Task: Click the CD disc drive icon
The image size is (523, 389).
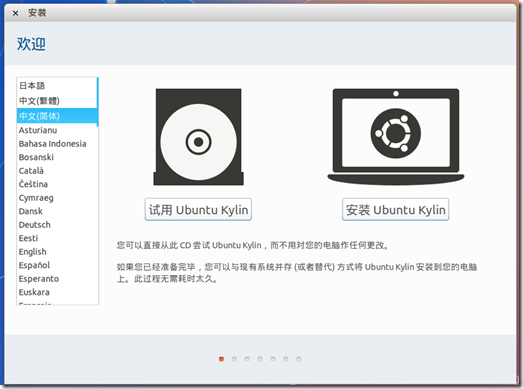Action: [198, 137]
